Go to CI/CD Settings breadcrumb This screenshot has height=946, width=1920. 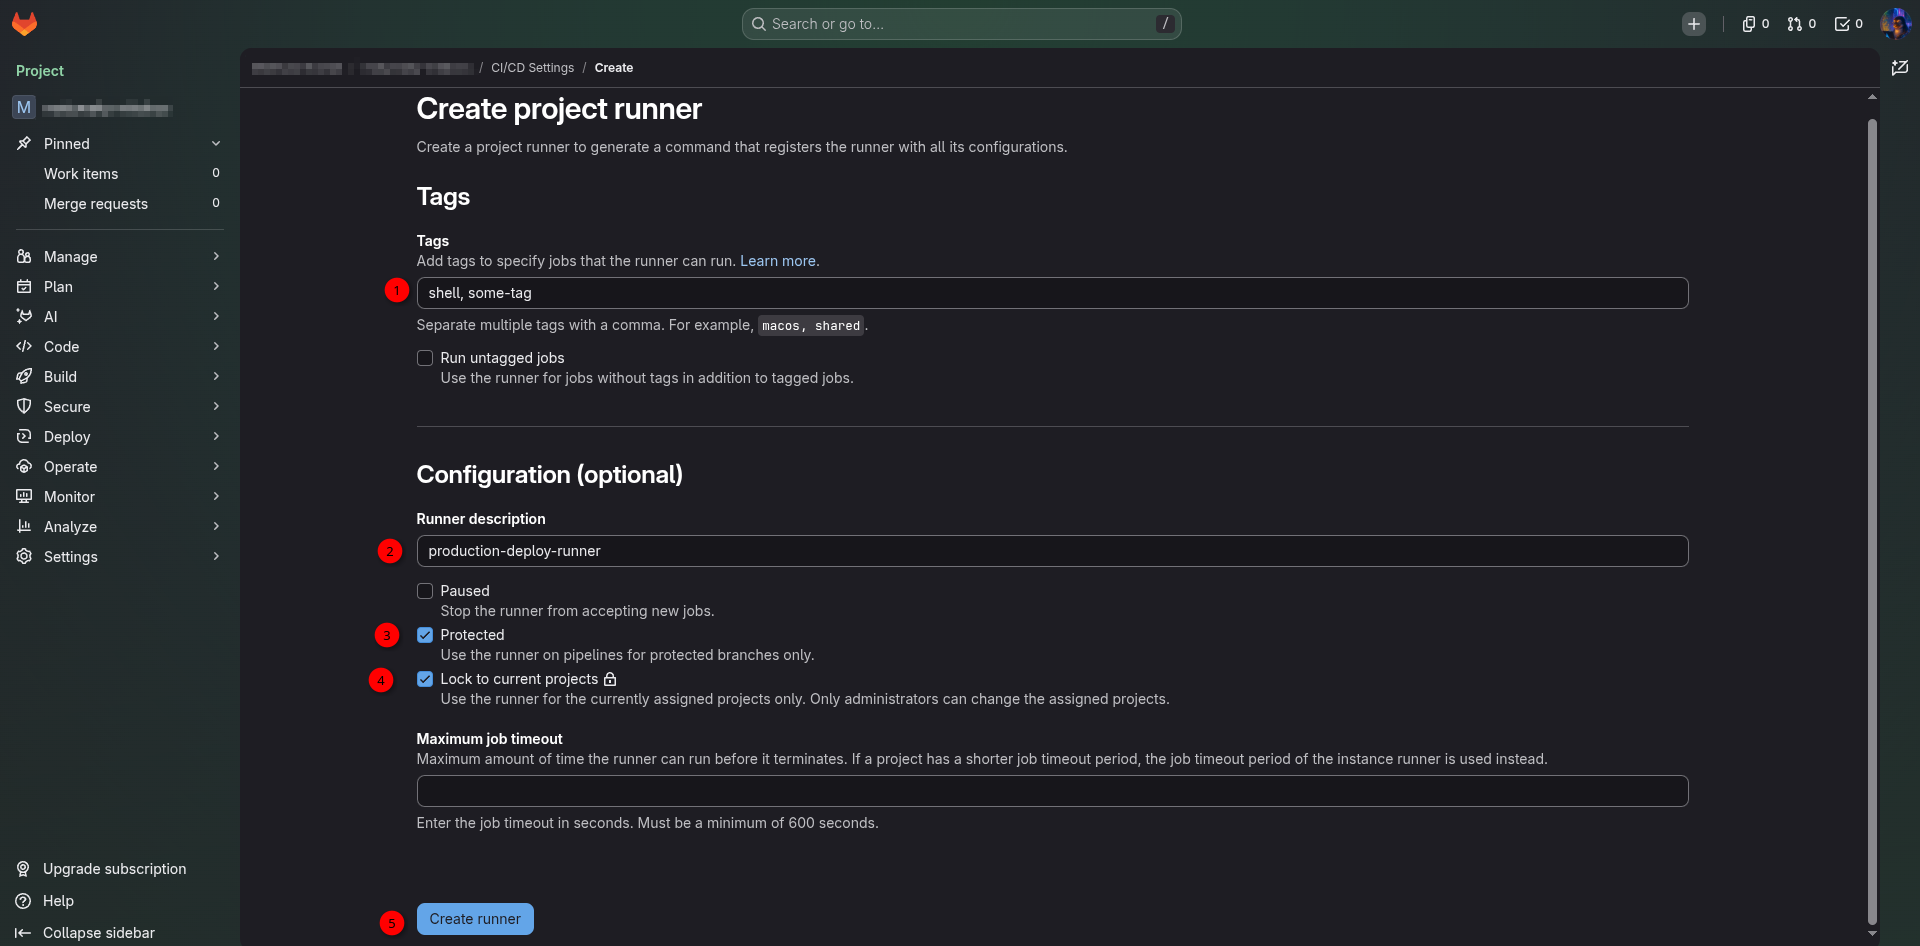click(x=532, y=68)
